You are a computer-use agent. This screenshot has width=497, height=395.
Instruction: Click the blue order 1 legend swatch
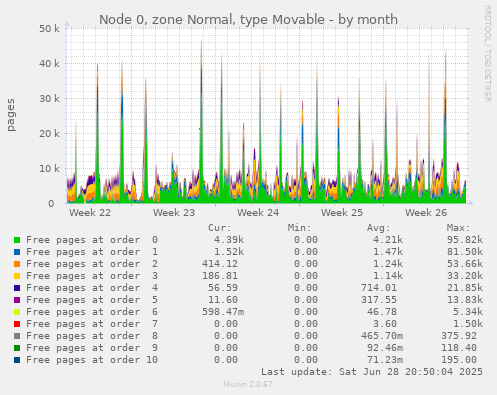(17, 252)
